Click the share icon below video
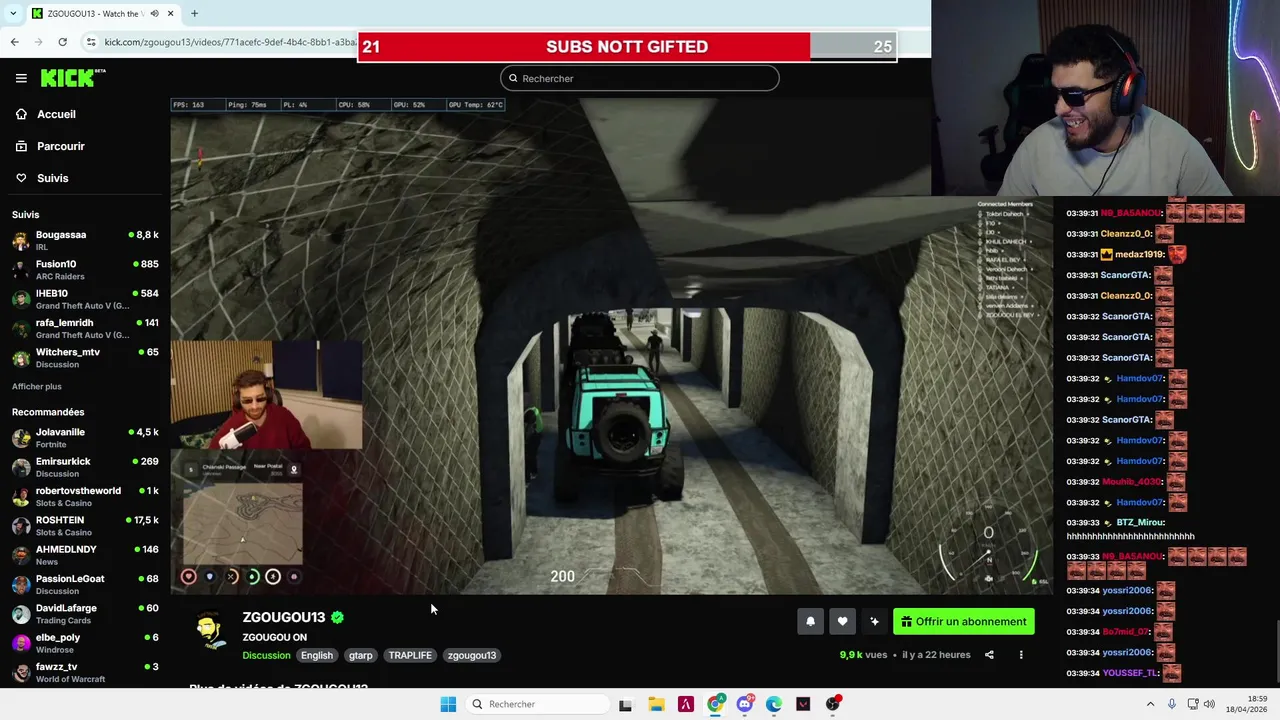Image resolution: width=1280 pixels, height=720 pixels. click(989, 655)
